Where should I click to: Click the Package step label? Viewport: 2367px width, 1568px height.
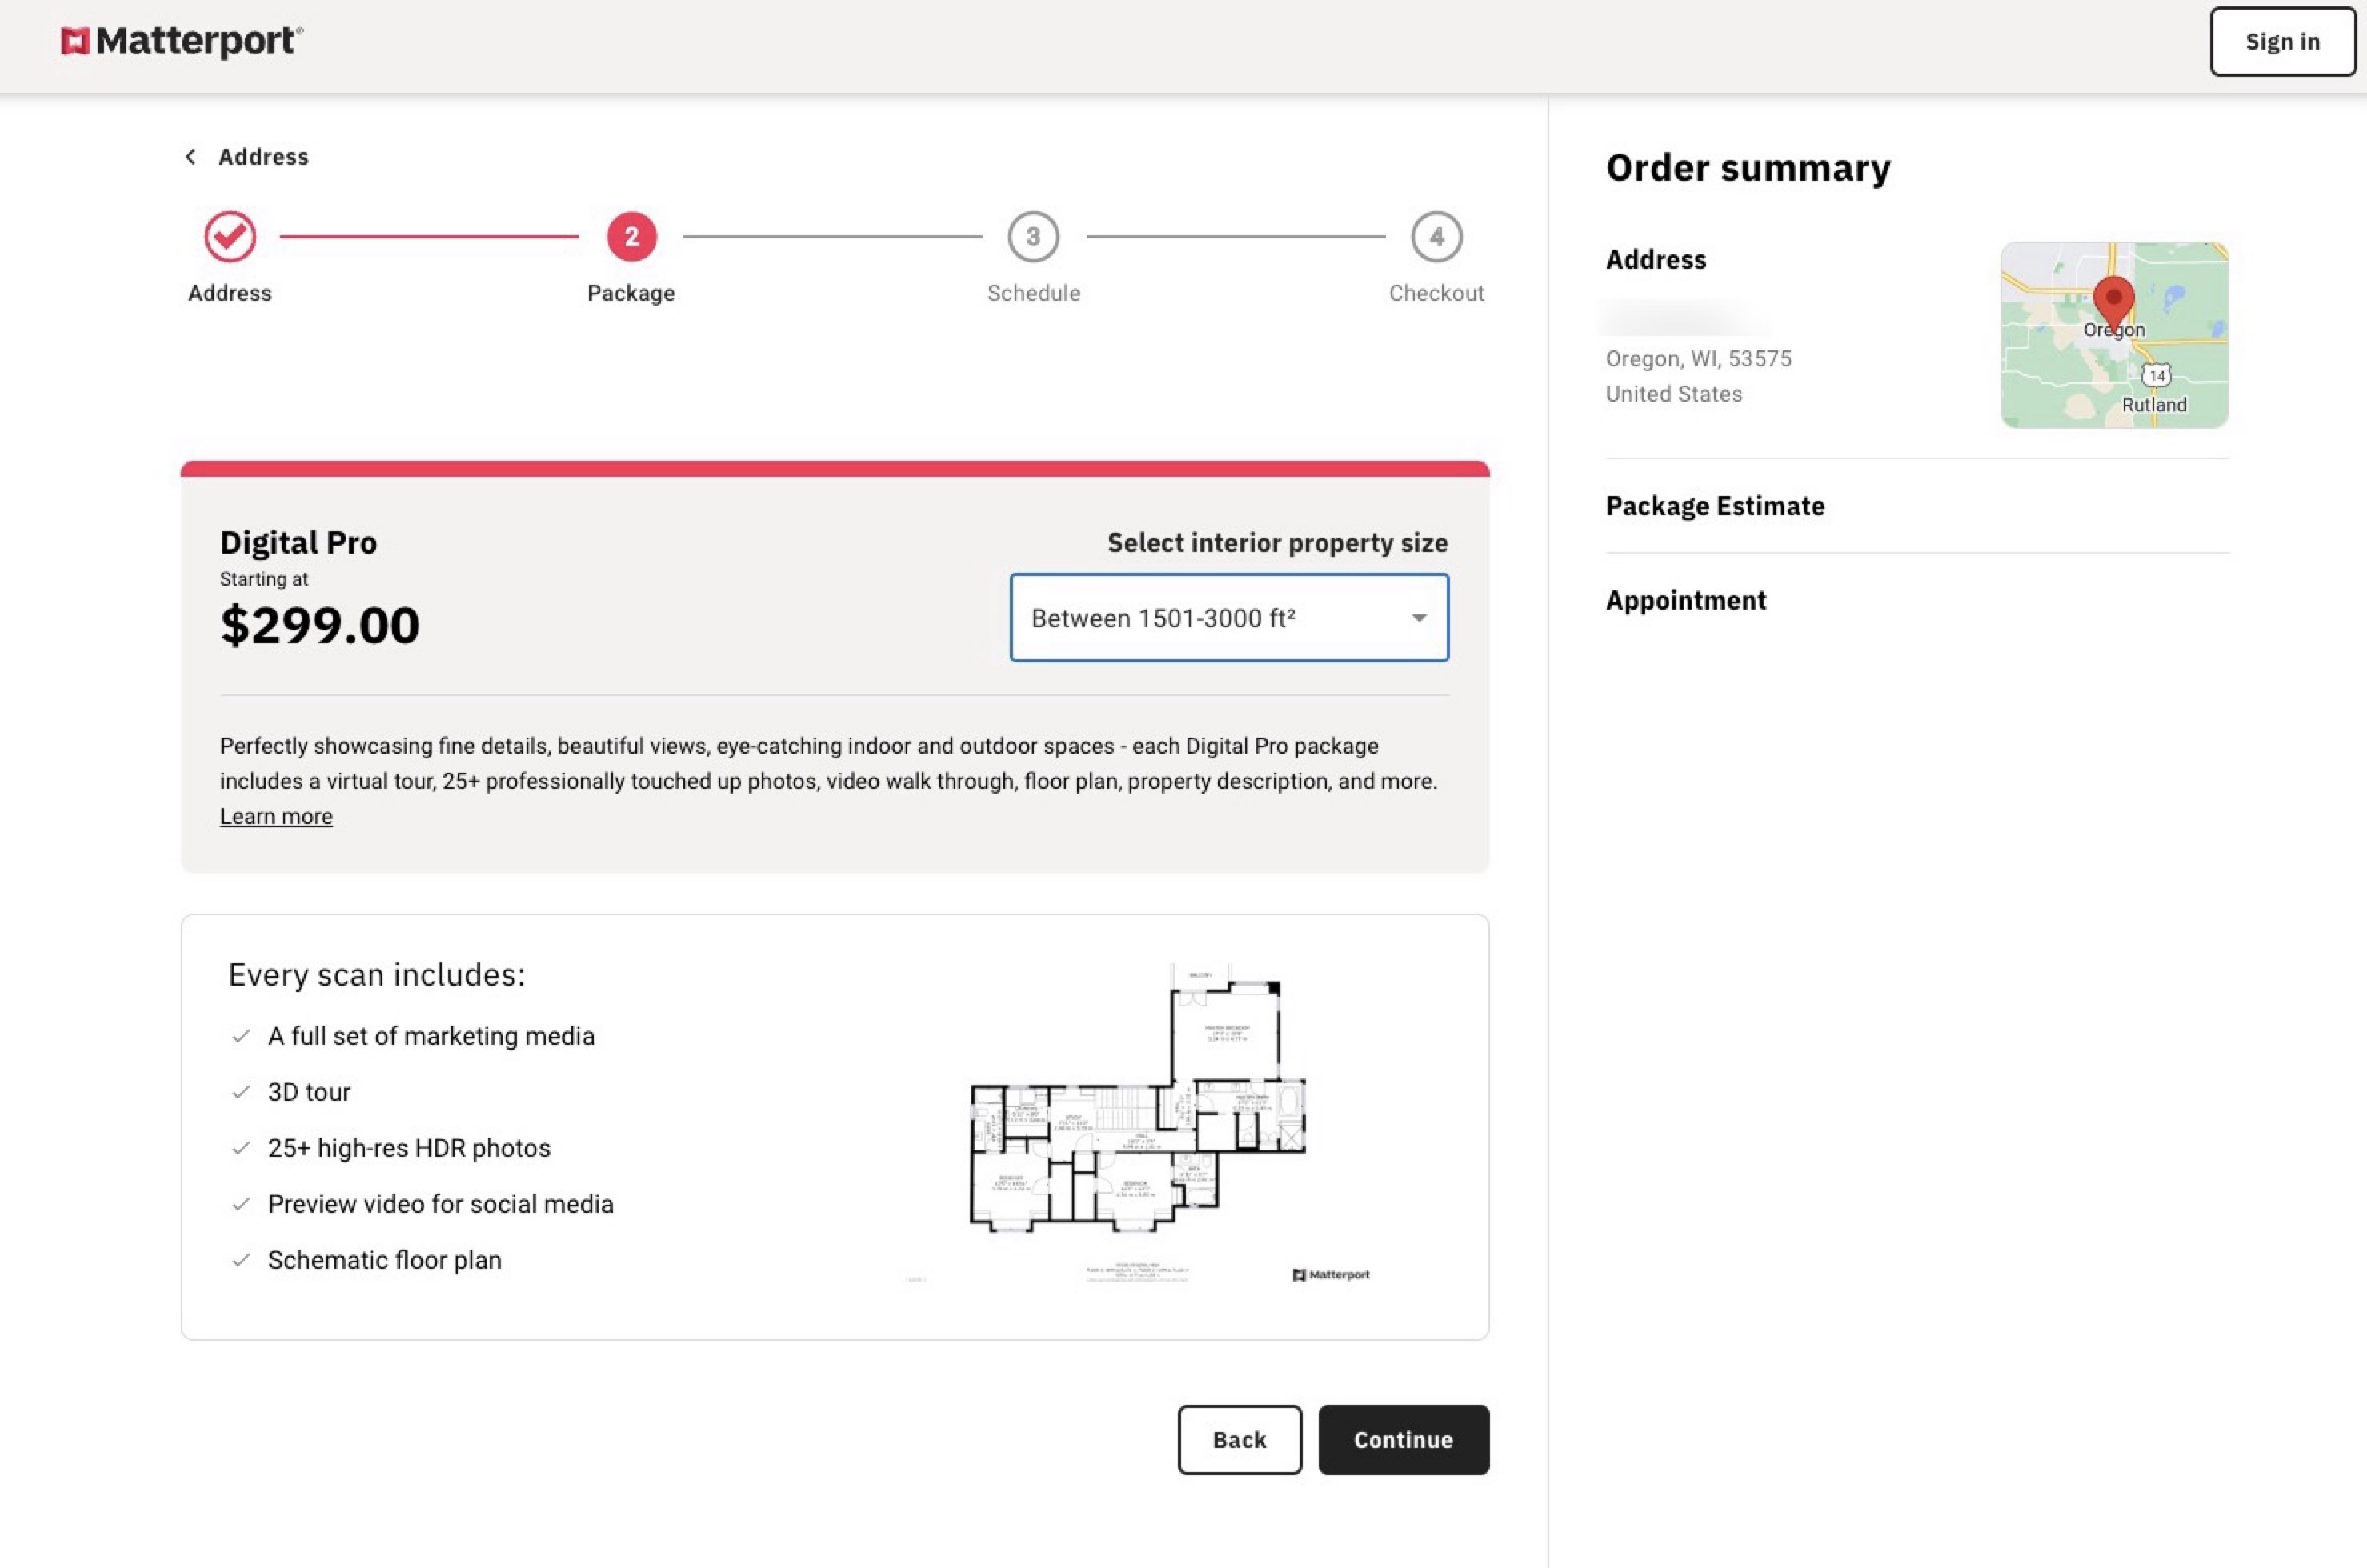(631, 293)
